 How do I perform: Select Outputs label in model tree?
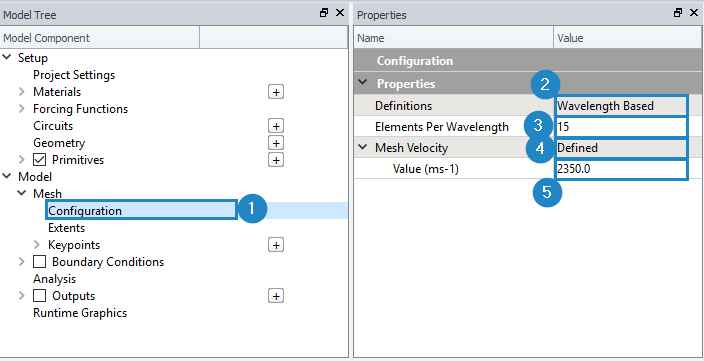(73, 296)
